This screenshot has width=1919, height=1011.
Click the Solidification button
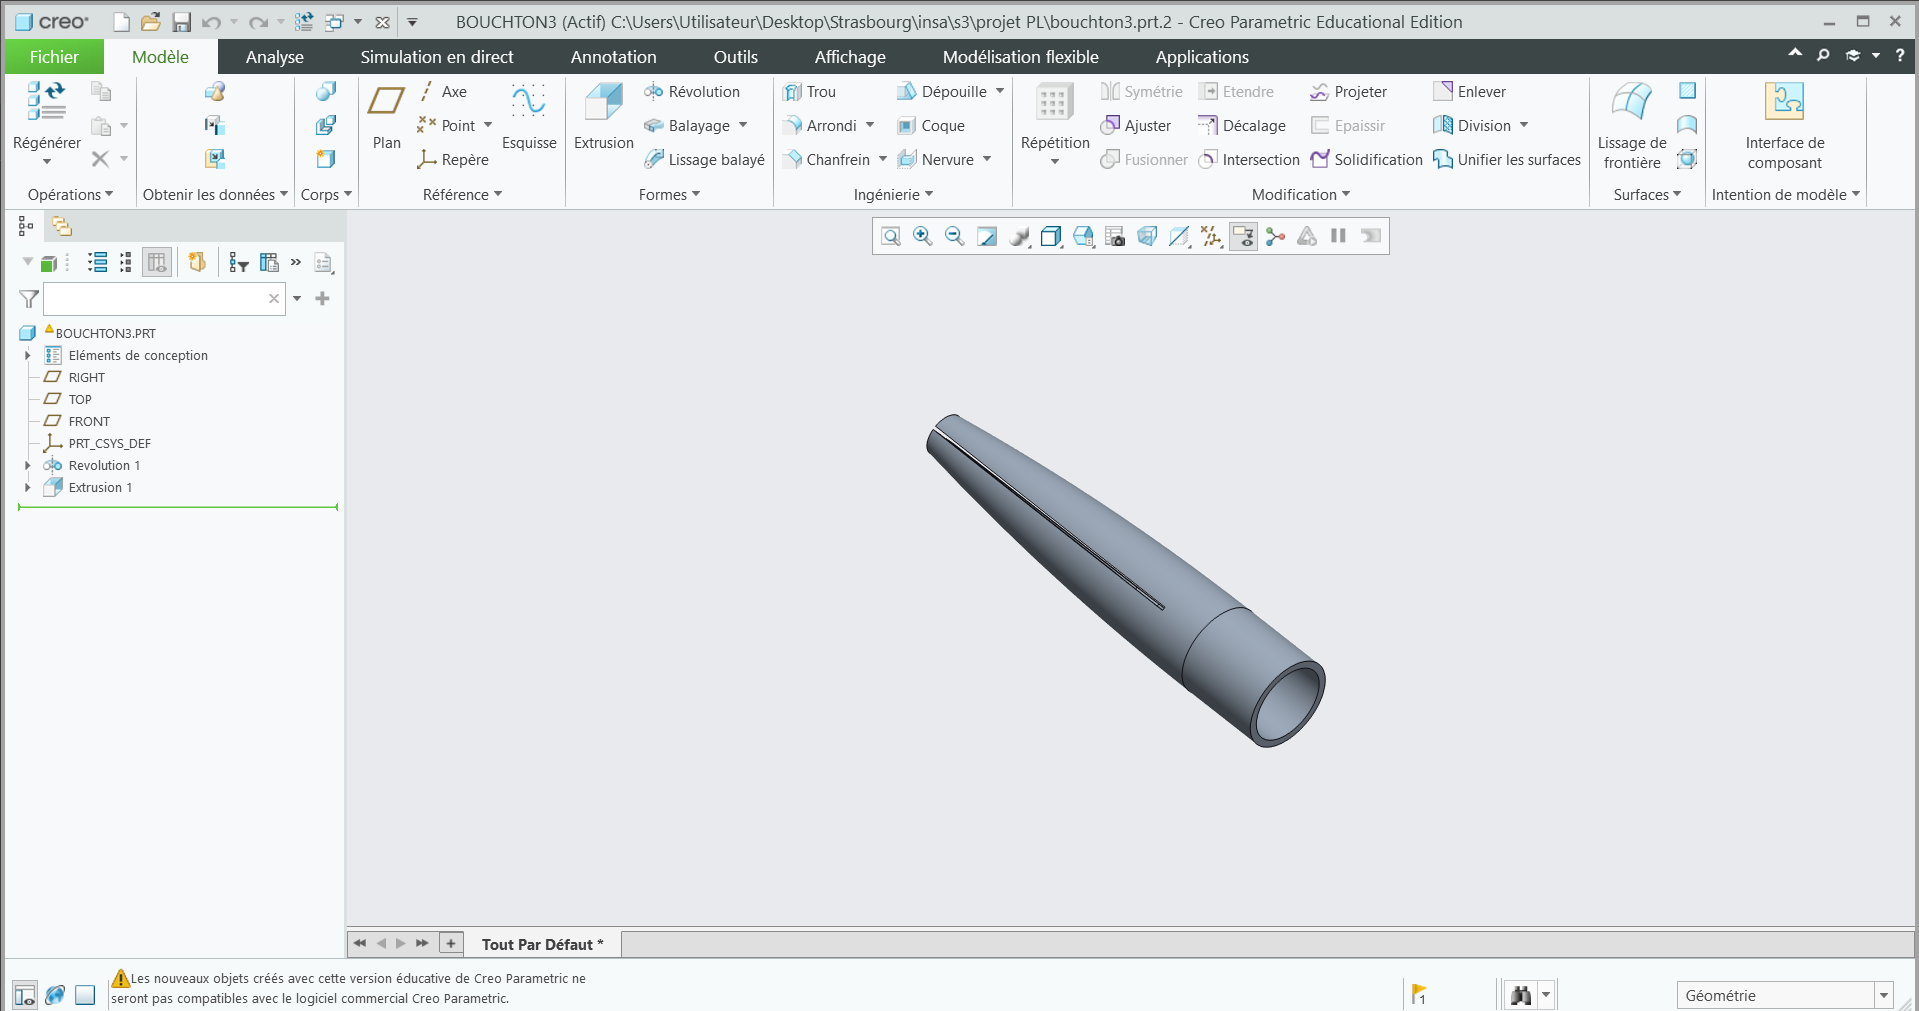coord(1366,160)
